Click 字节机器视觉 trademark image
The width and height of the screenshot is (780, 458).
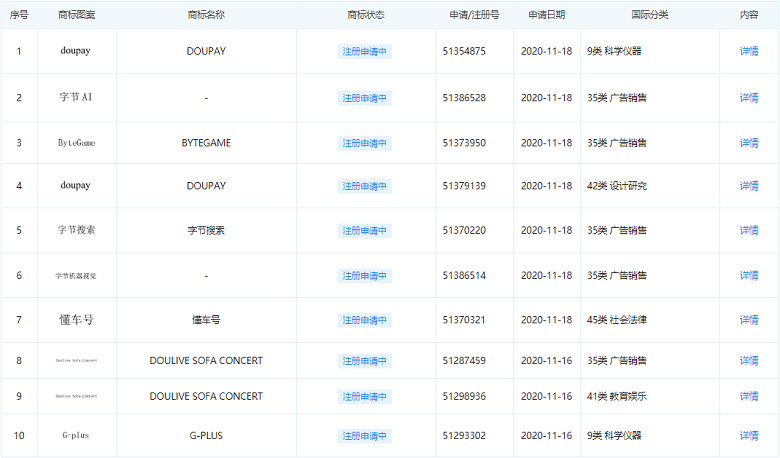click(x=76, y=275)
